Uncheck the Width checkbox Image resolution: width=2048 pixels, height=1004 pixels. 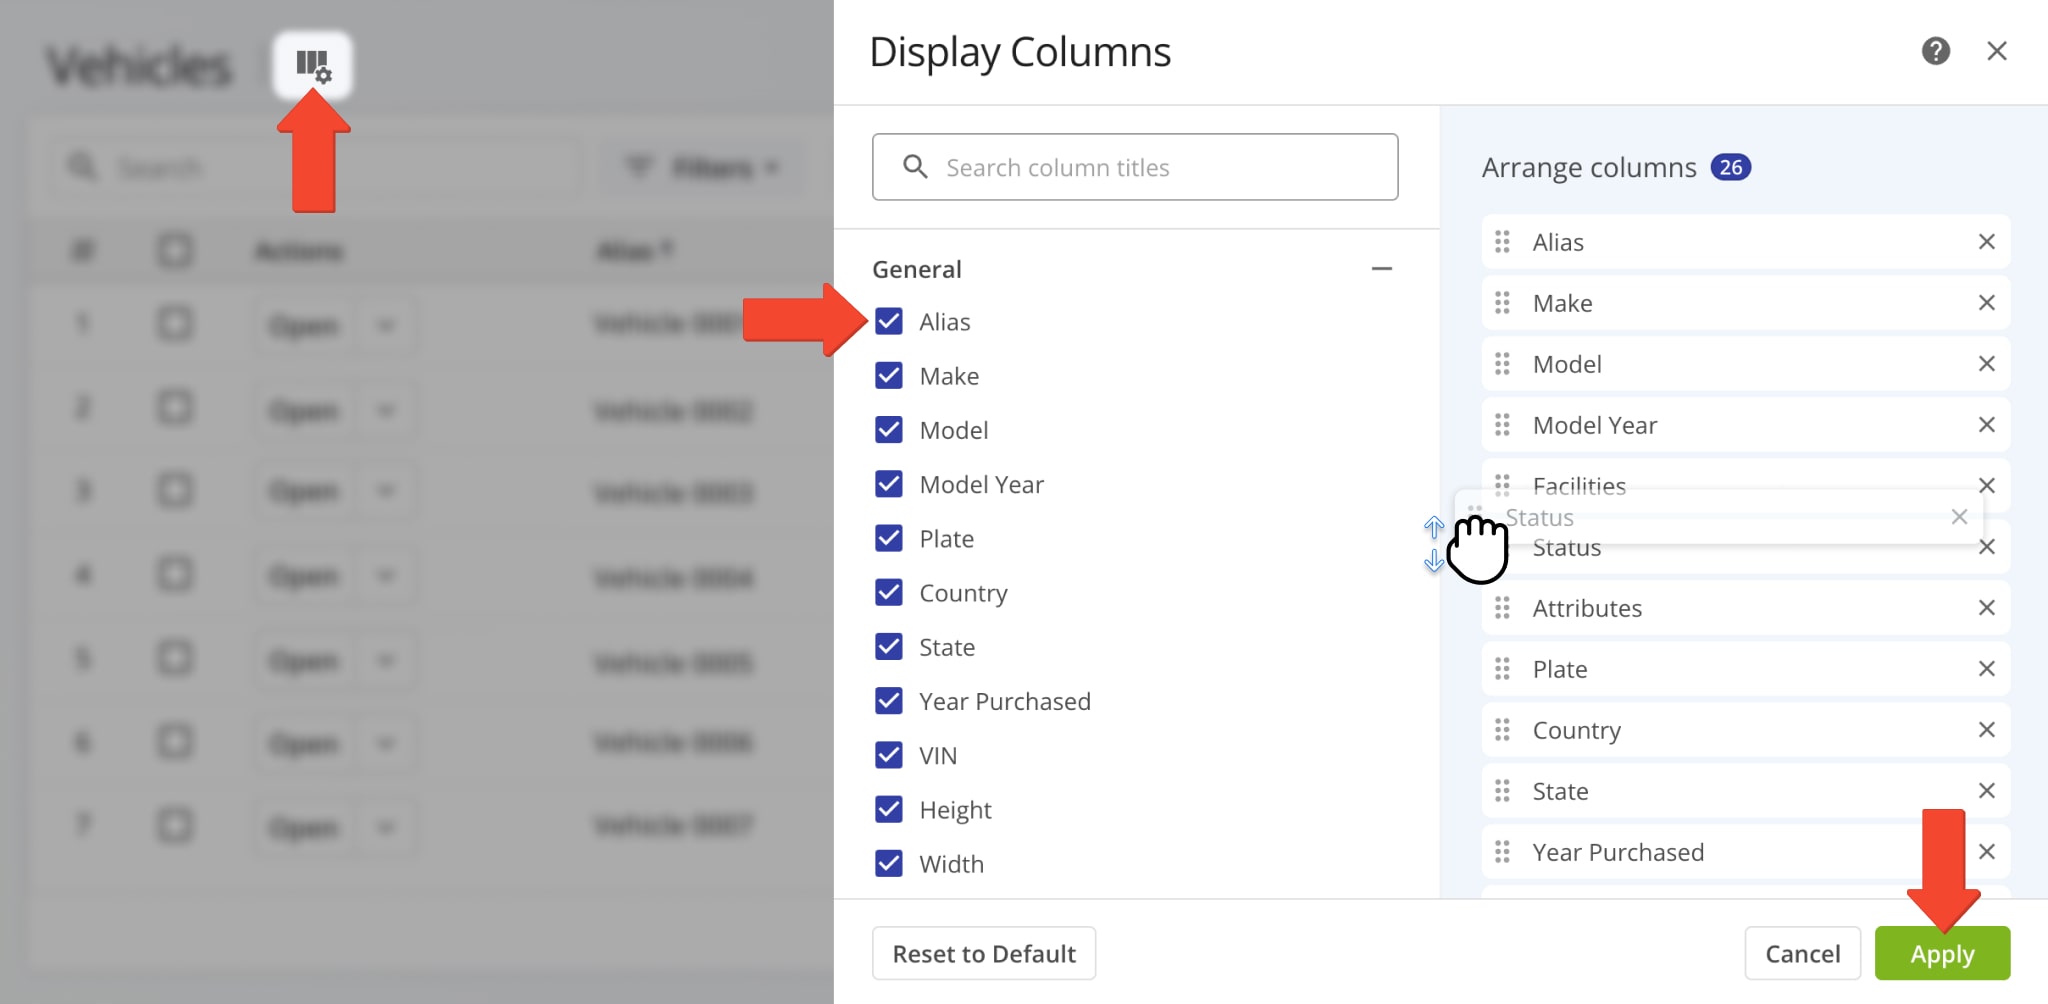pyautogui.click(x=889, y=862)
